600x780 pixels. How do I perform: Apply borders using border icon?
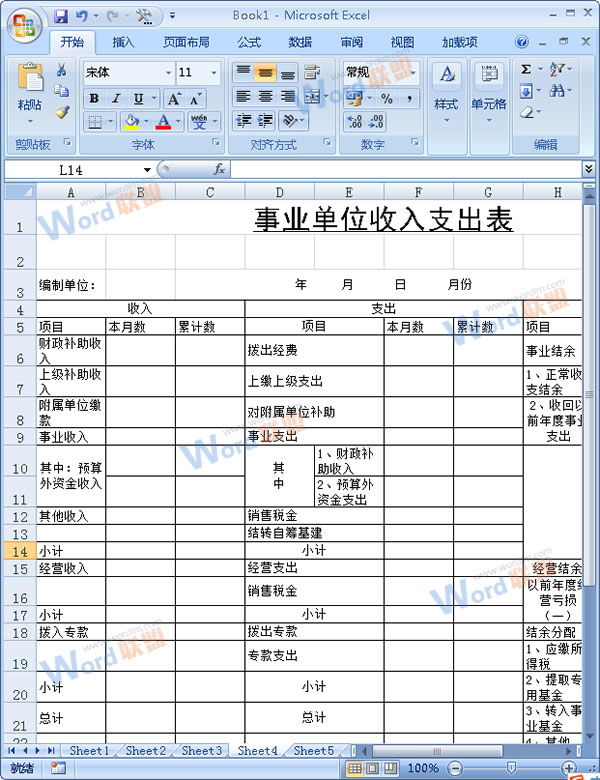coord(95,121)
